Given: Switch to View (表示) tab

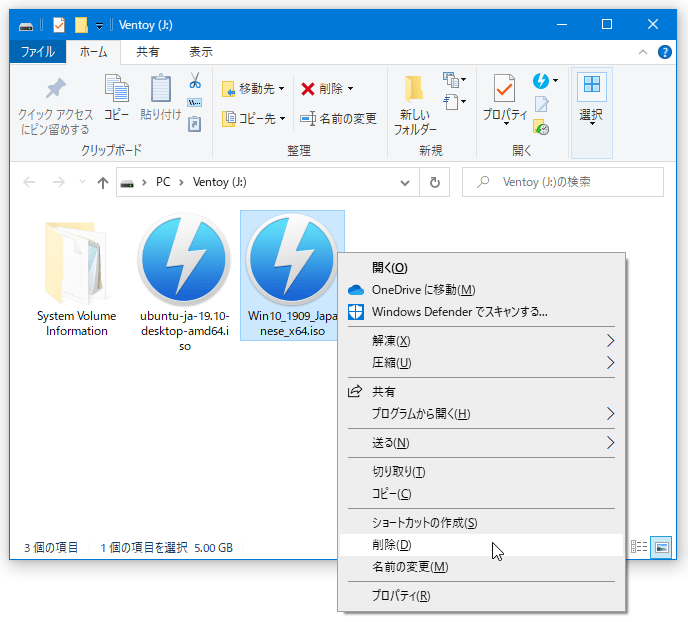Looking at the screenshot, I should 201,52.
